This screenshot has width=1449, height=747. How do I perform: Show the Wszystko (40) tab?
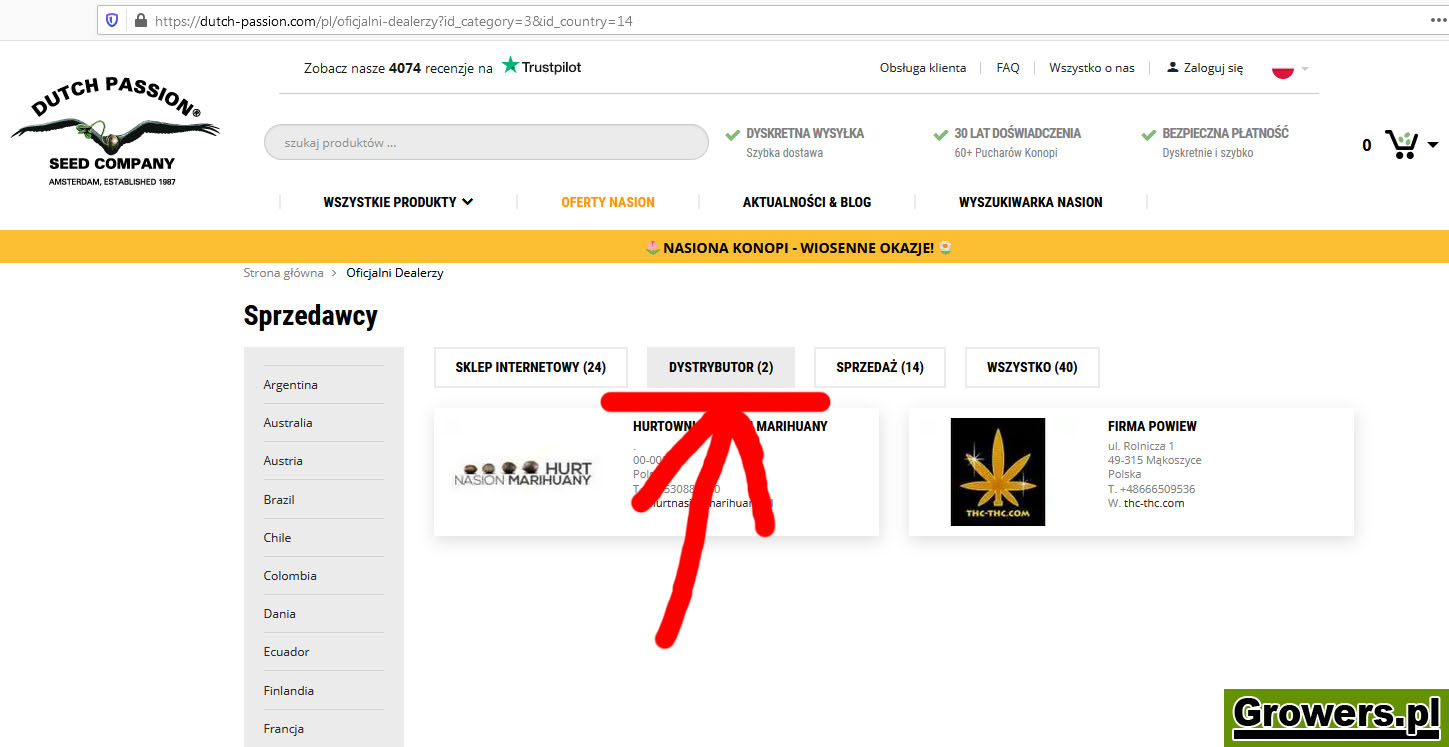[x=1031, y=367]
